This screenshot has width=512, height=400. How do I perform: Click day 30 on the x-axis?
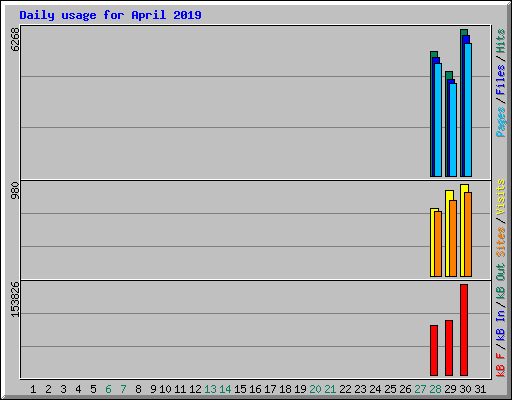coord(465,389)
